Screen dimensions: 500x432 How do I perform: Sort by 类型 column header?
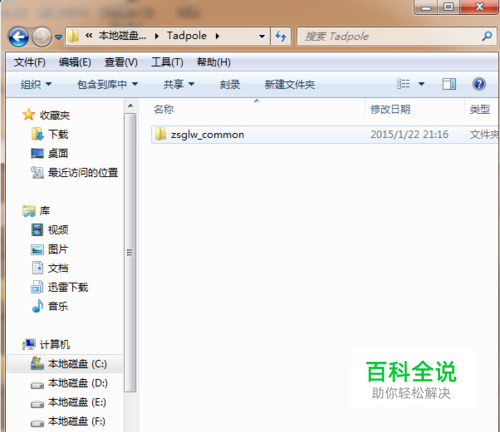tap(480, 109)
